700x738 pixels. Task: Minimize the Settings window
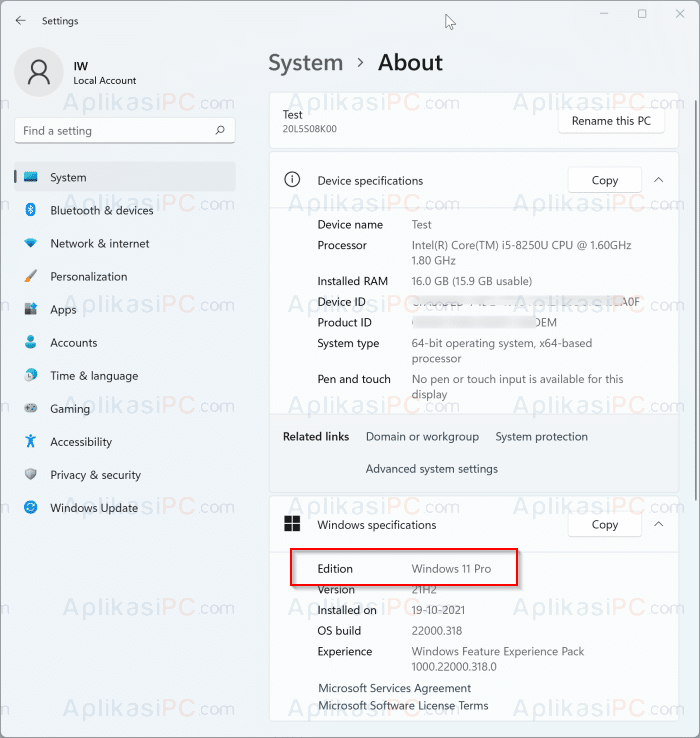click(604, 14)
